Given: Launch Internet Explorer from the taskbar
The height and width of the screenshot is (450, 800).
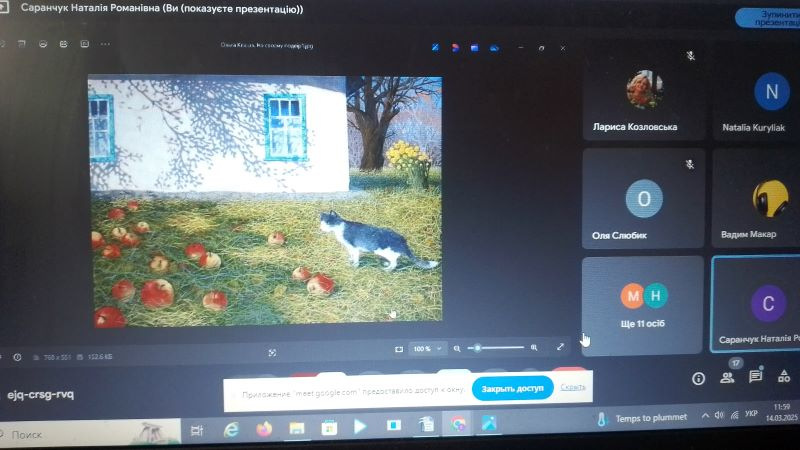Looking at the screenshot, I should pyautogui.click(x=231, y=430).
